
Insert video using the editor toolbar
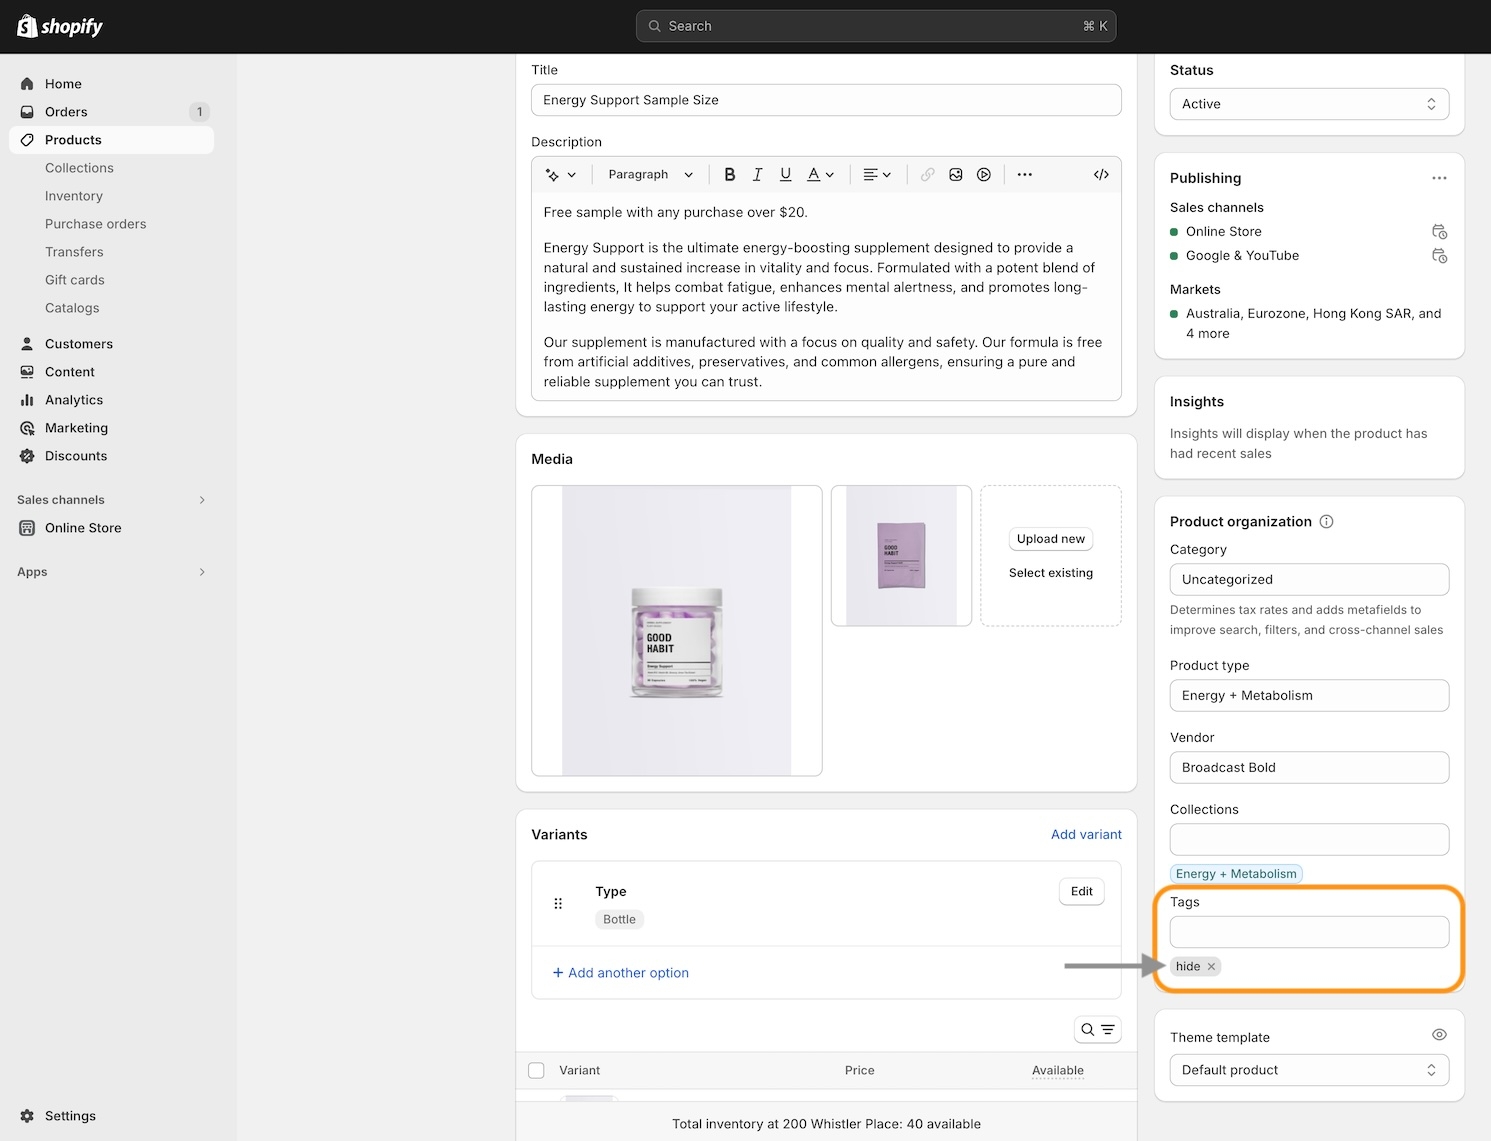[x=984, y=174]
